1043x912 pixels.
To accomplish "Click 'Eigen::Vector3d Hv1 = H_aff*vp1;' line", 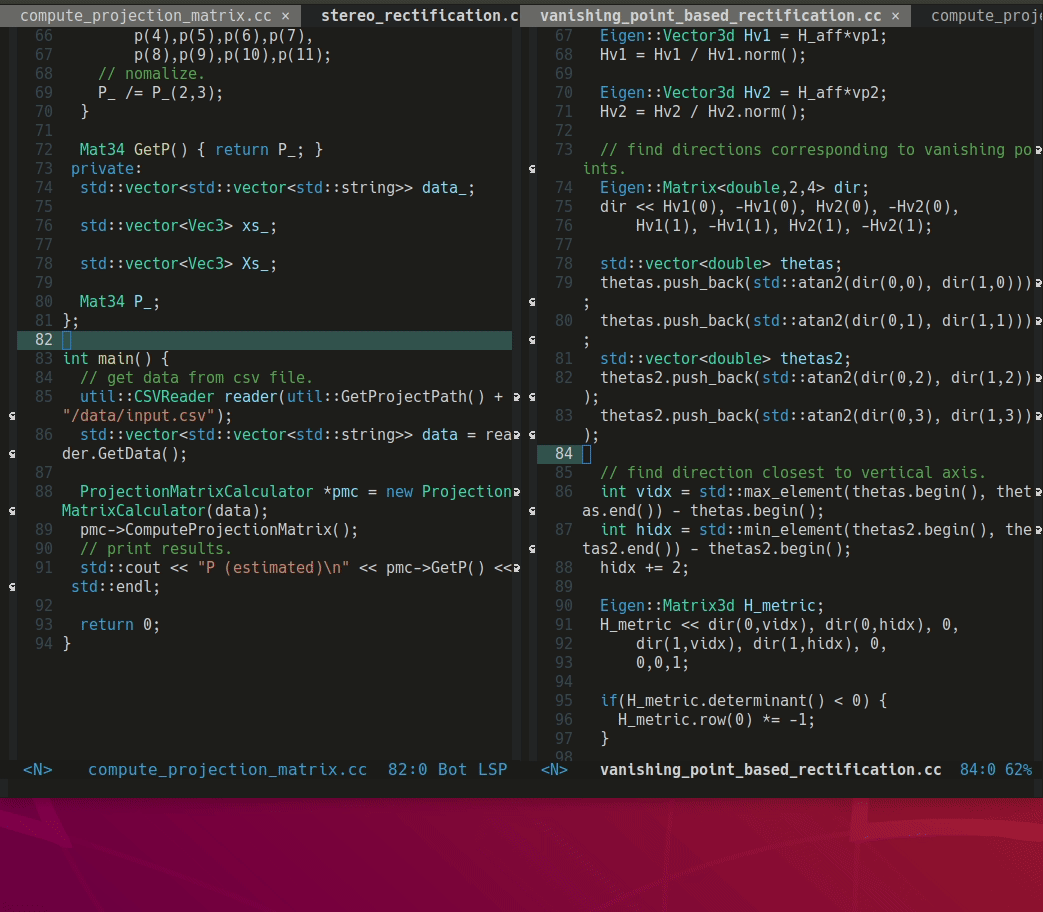I will (743, 36).
